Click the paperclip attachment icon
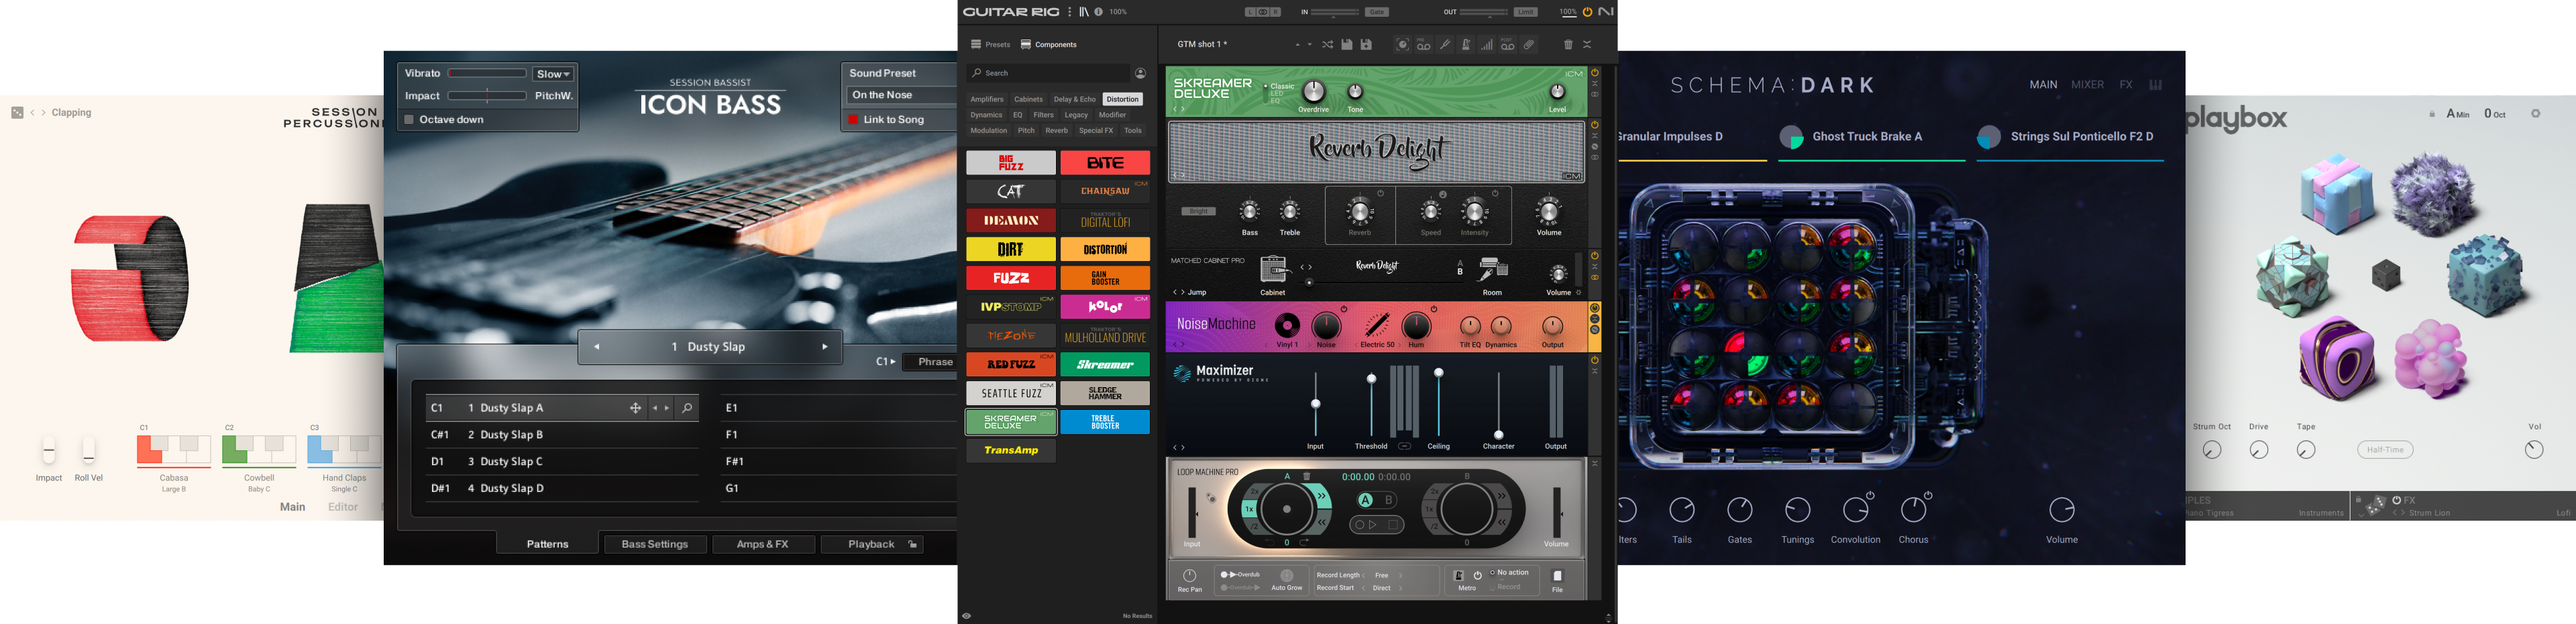The height and width of the screenshot is (624, 2576). [x=1529, y=45]
